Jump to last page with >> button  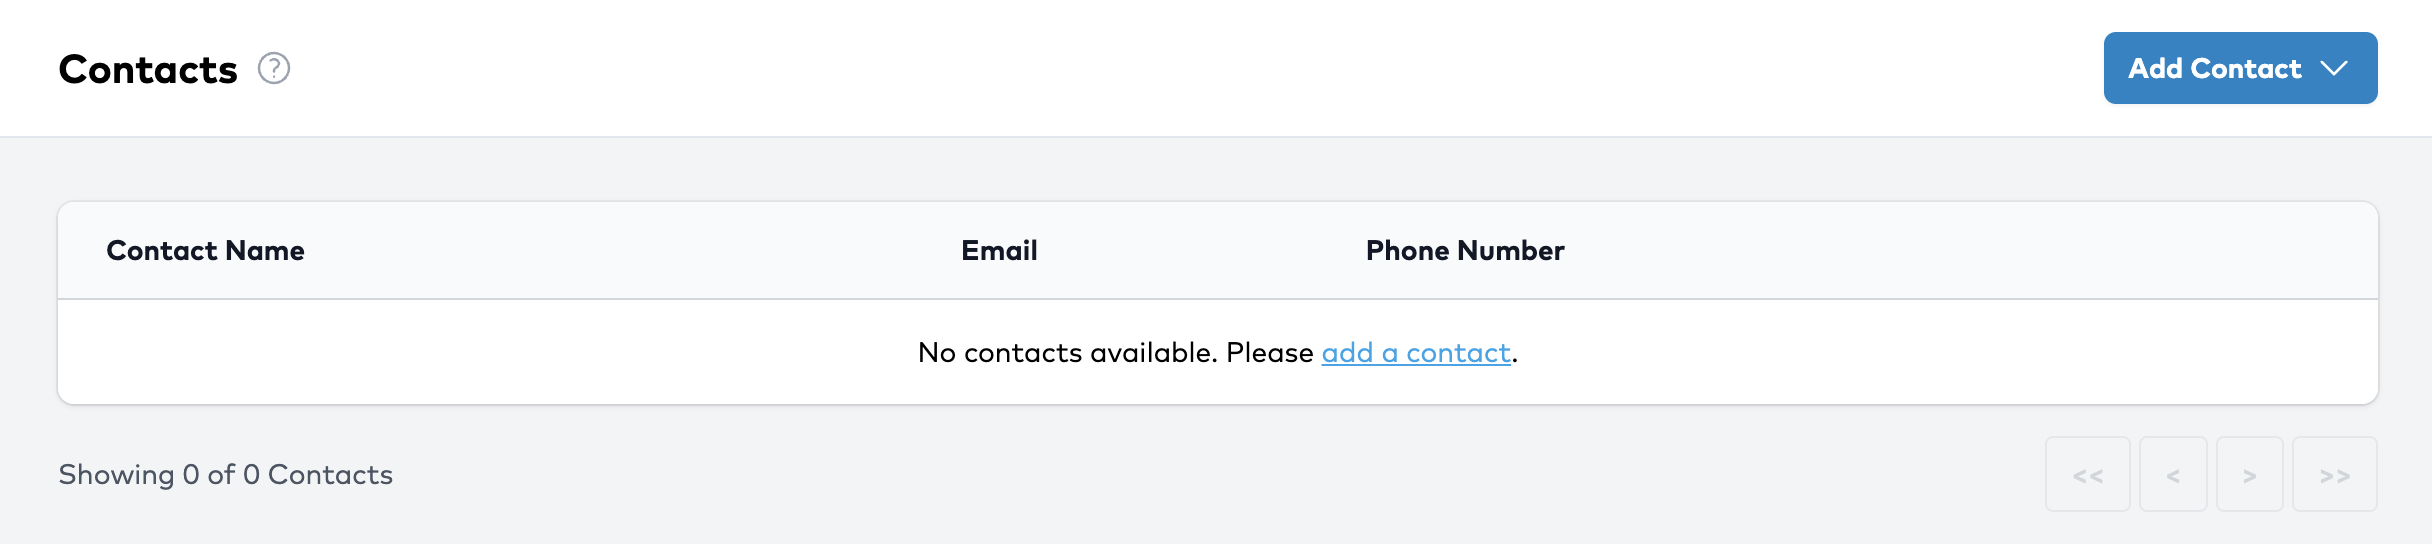point(2334,475)
